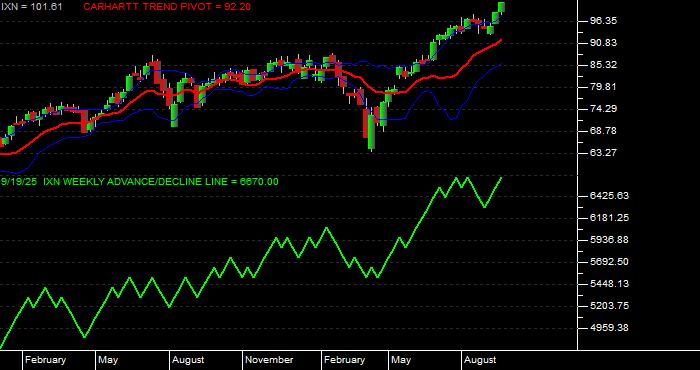The height and width of the screenshot is (370, 700).
Task: Select the second May label on time axis
Action: click(x=401, y=360)
